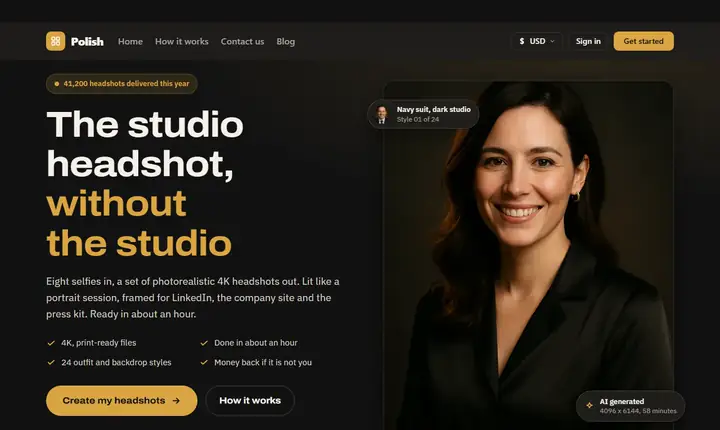This screenshot has height=430, width=720.
Task: Click the sparkle icon in AI generated chip
Action: pyautogui.click(x=589, y=405)
